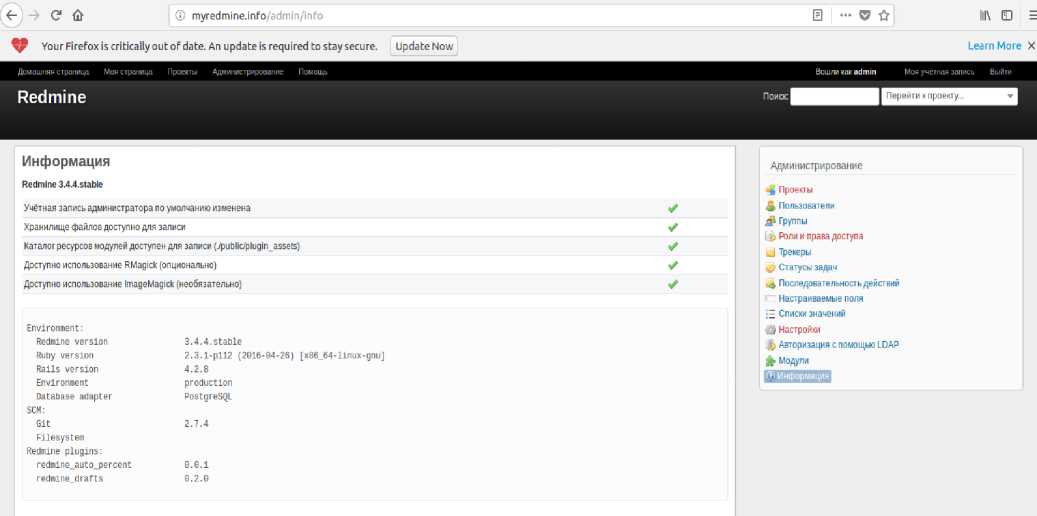Click the 'Redmine 3.4.4.stable' bold text

62,185
